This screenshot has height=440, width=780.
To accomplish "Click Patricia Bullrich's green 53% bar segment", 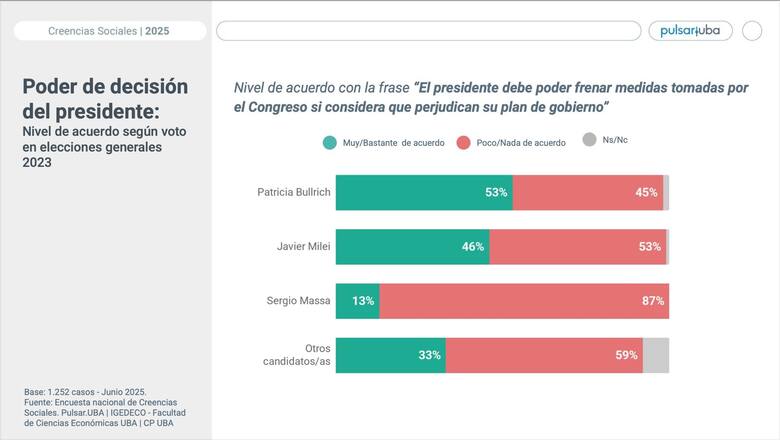I will [x=424, y=192].
